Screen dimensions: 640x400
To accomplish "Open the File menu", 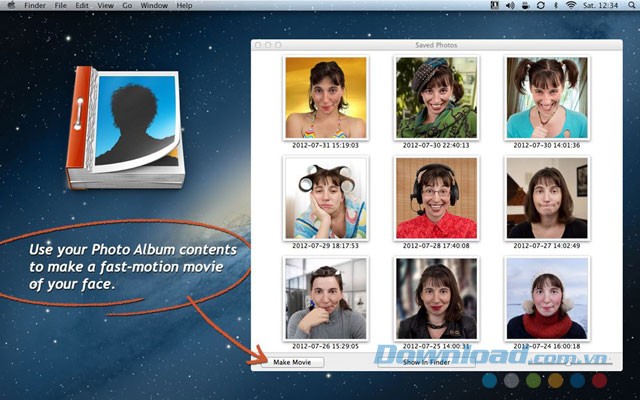I will click(x=60, y=5).
